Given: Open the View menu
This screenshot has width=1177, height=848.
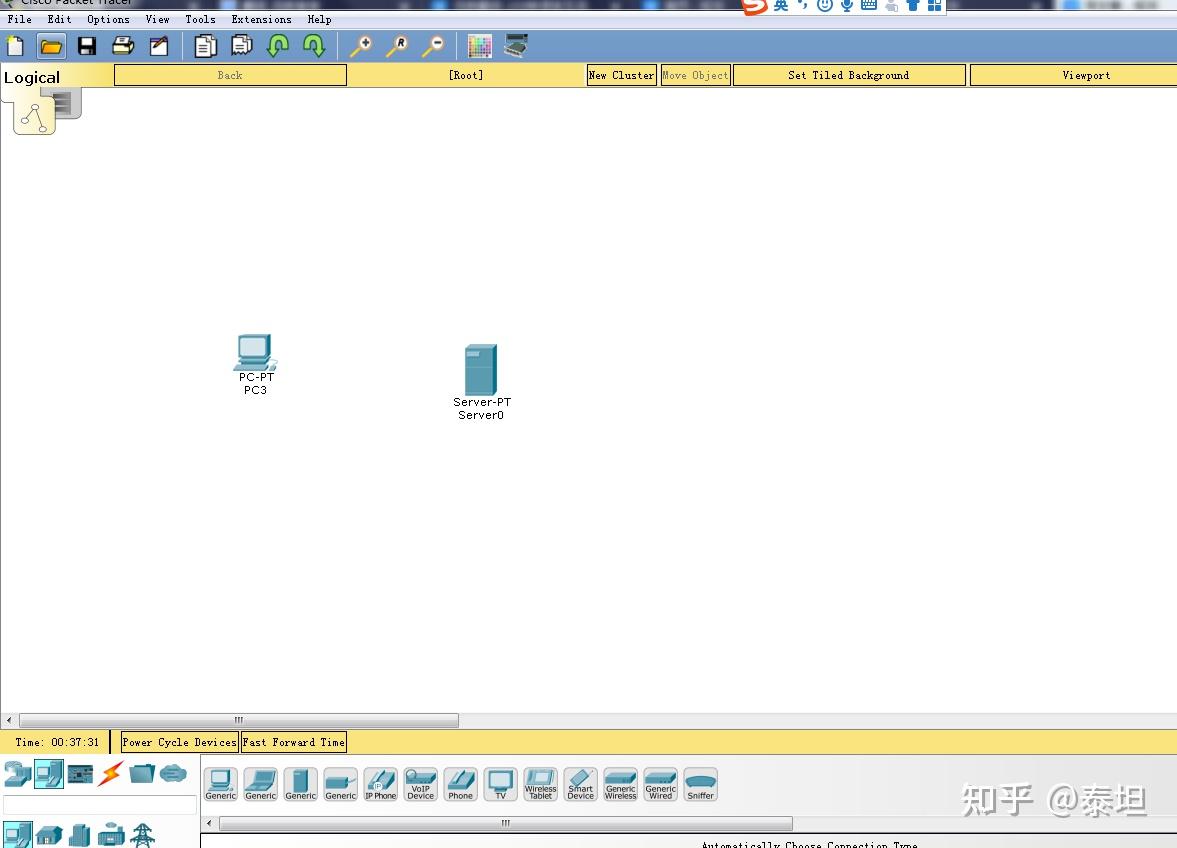Looking at the screenshot, I should point(158,20).
